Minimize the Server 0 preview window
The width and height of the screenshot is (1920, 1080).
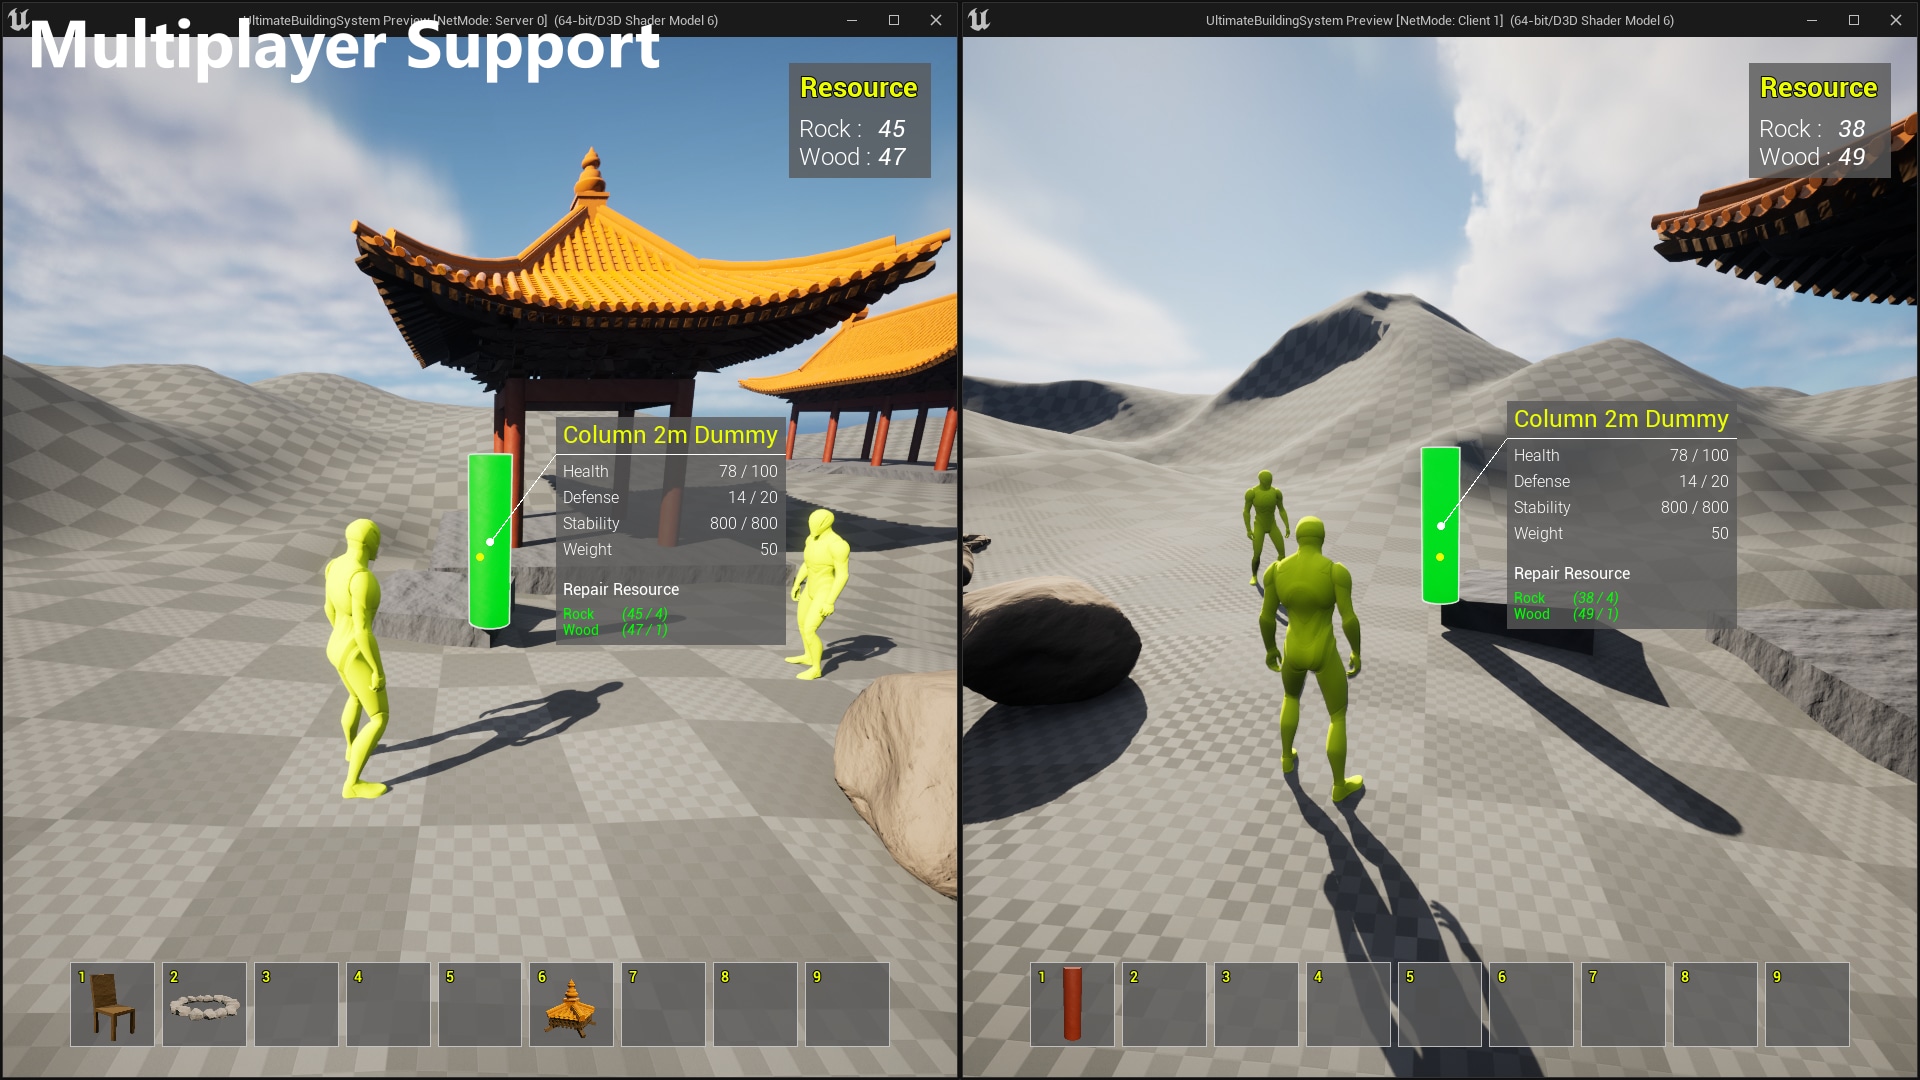[x=852, y=20]
